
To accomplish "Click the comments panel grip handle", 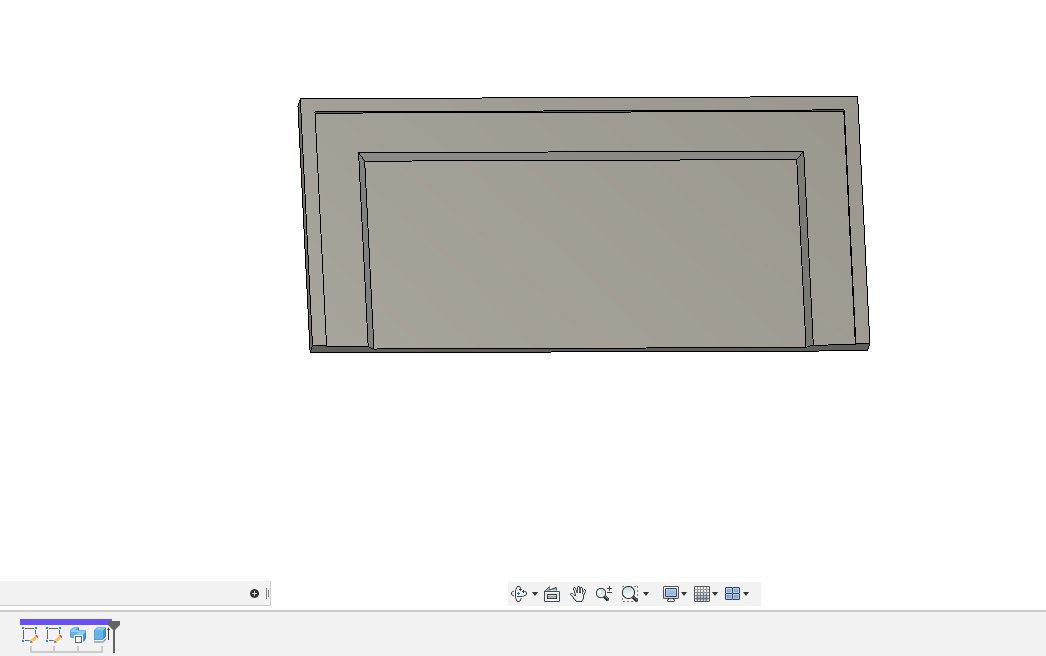I will (268, 593).
